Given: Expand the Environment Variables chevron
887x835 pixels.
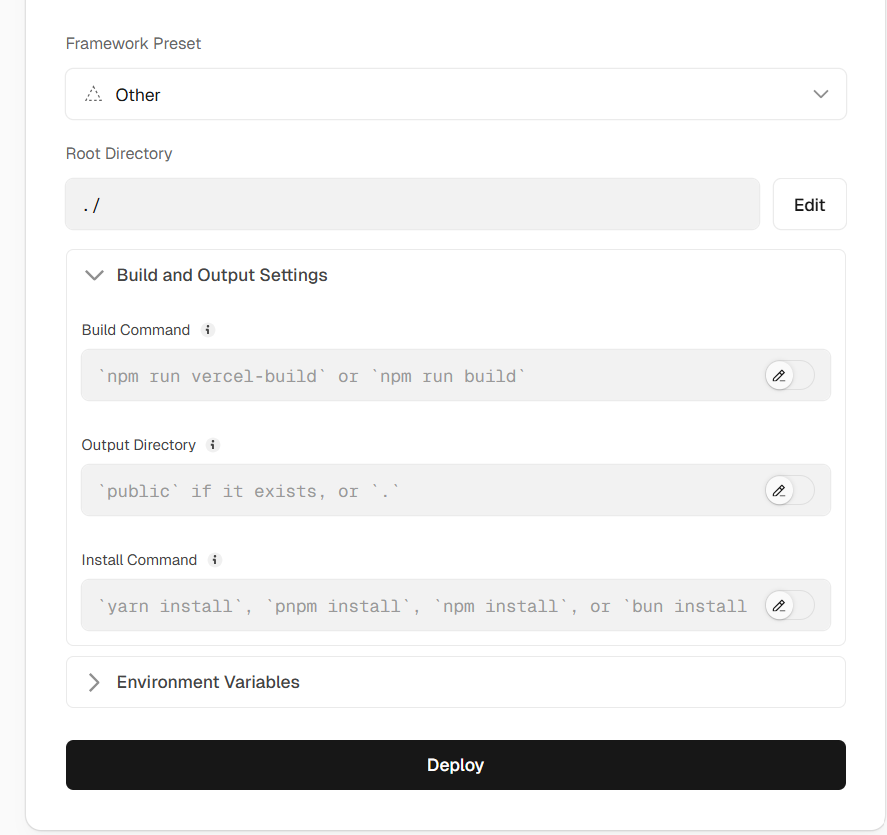Looking at the screenshot, I should click(94, 682).
